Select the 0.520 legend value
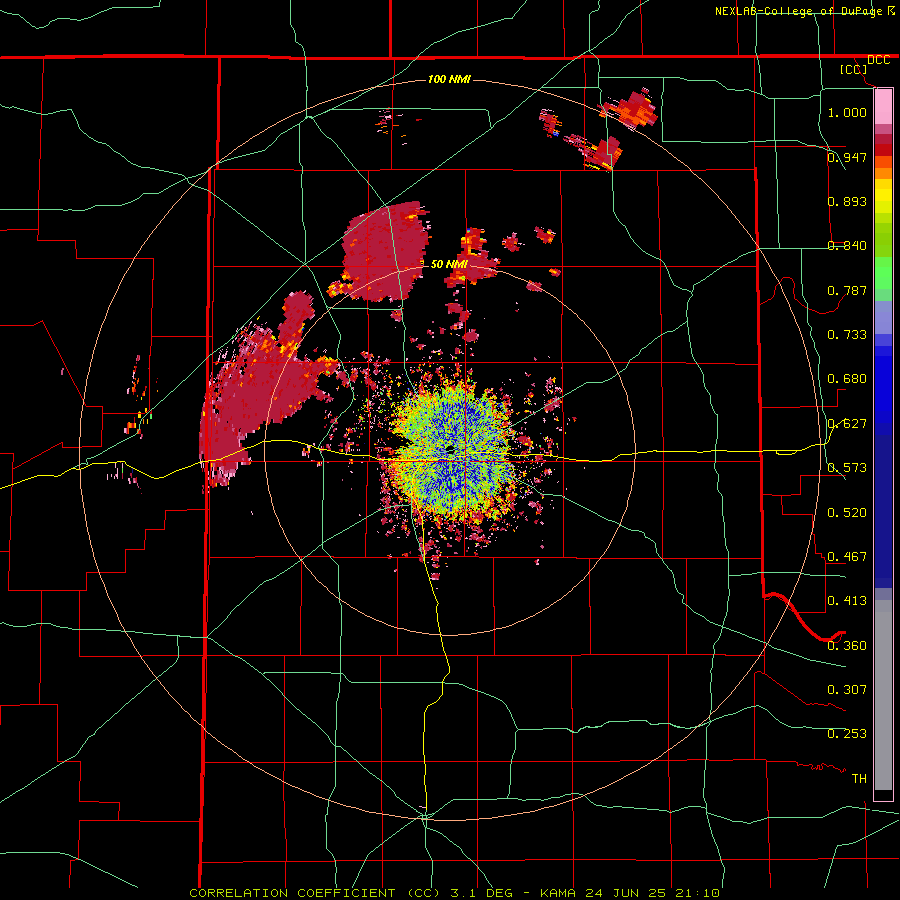The image size is (900, 900). 847,512
